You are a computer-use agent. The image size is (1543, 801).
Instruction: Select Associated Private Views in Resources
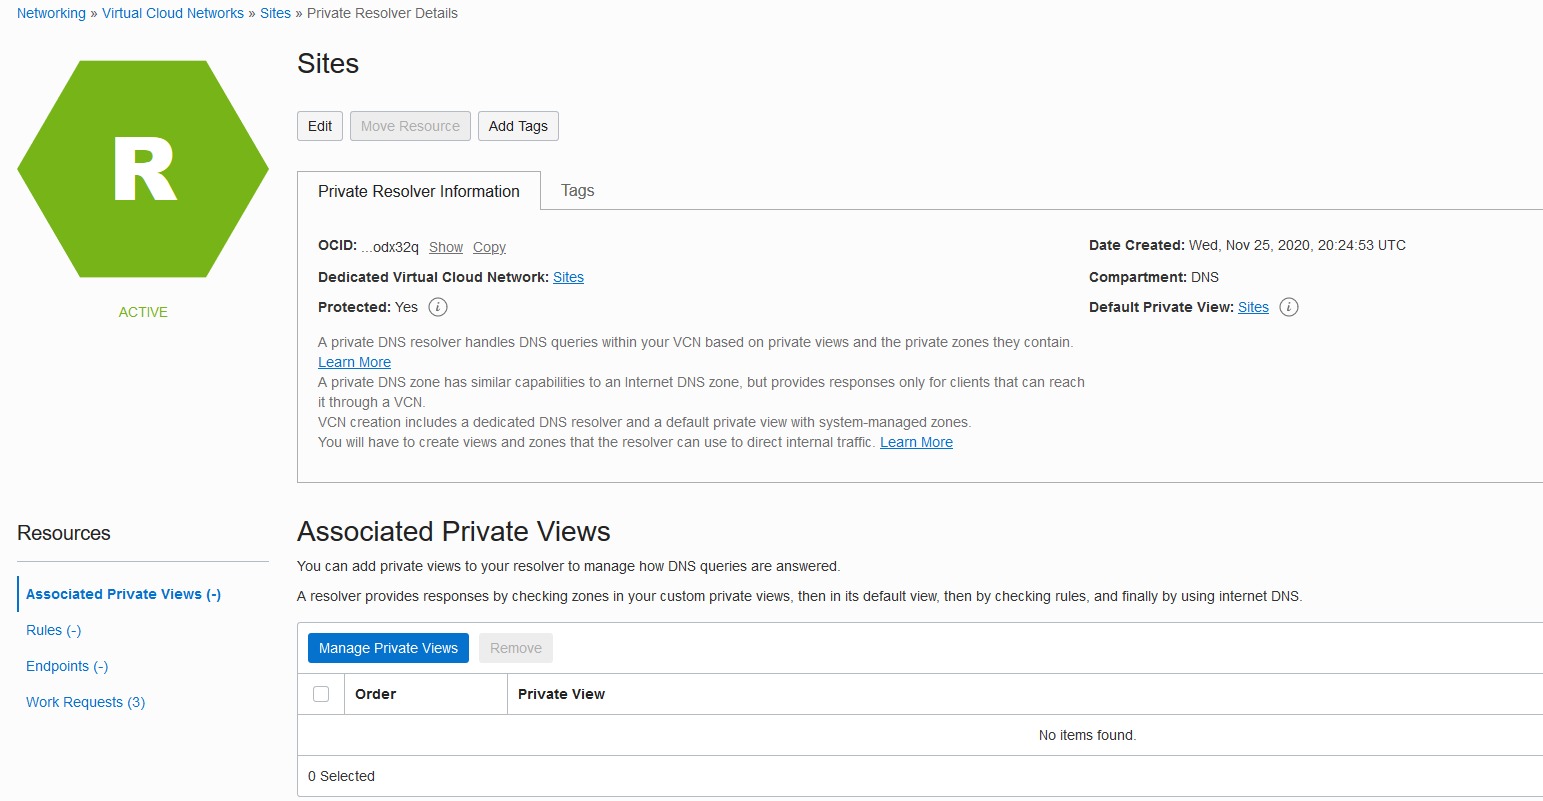[x=124, y=594]
